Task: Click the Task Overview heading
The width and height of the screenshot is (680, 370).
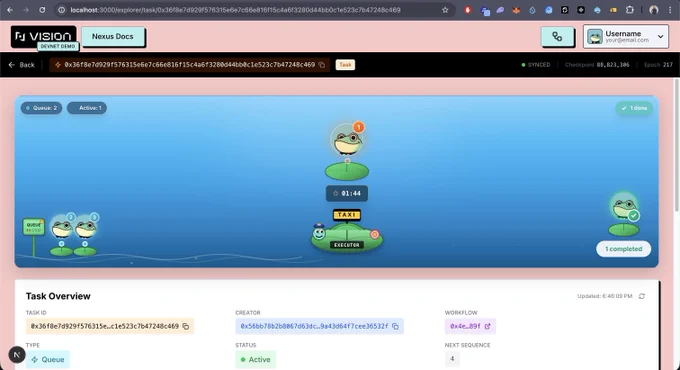Action: pyautogui.click(x=58, y=296)
